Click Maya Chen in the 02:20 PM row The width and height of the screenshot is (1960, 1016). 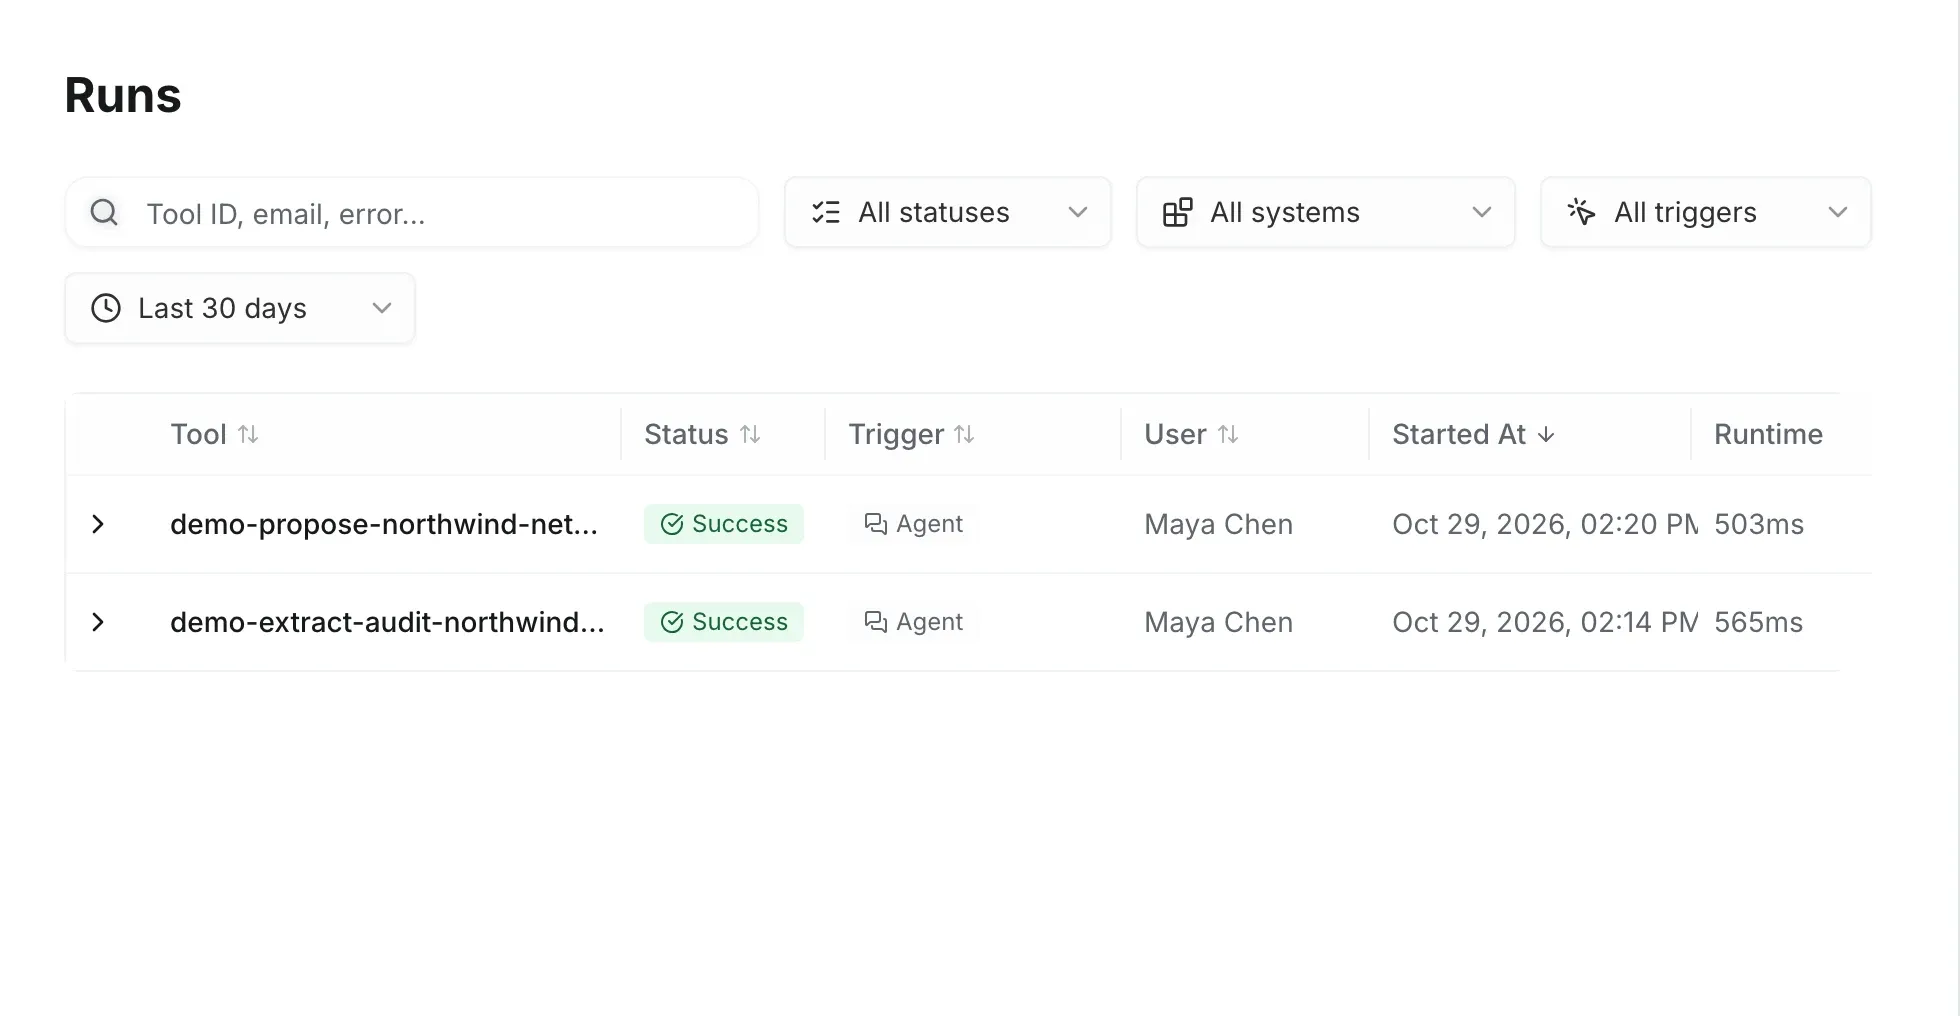[x=1218, y=524]
